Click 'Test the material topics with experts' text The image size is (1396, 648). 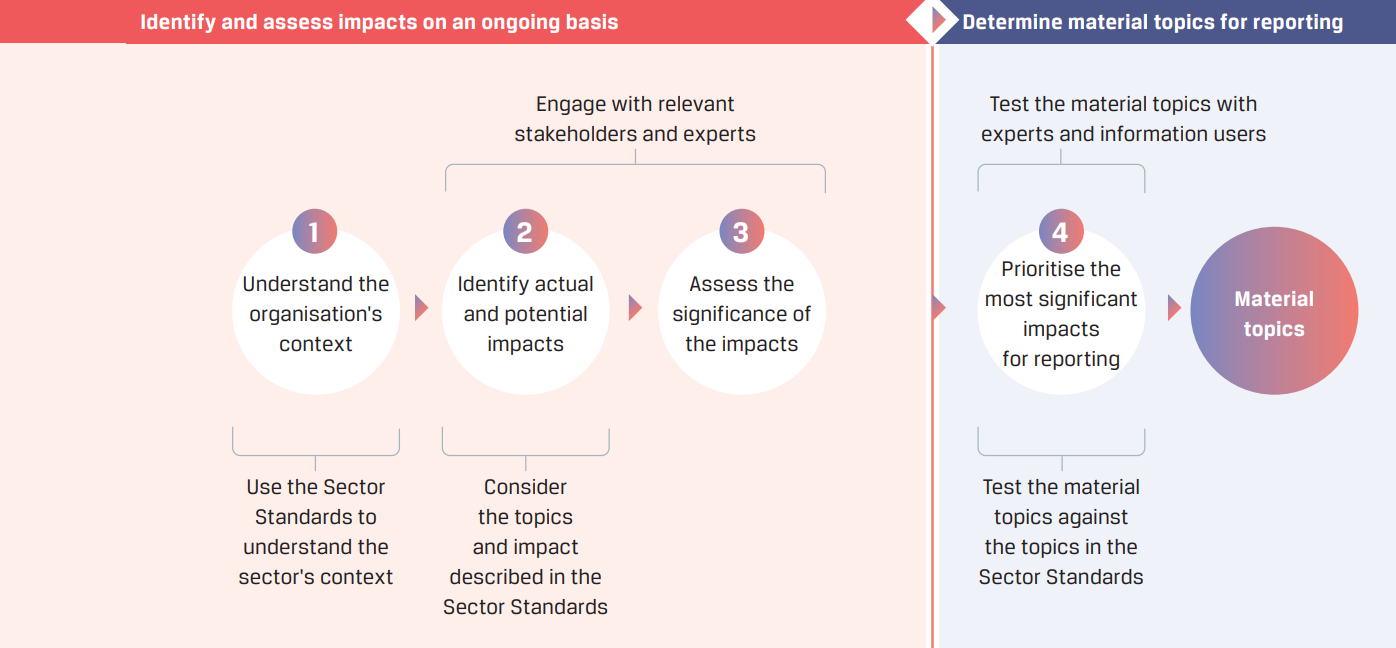pyautogui.click(x=1123, y=119)
